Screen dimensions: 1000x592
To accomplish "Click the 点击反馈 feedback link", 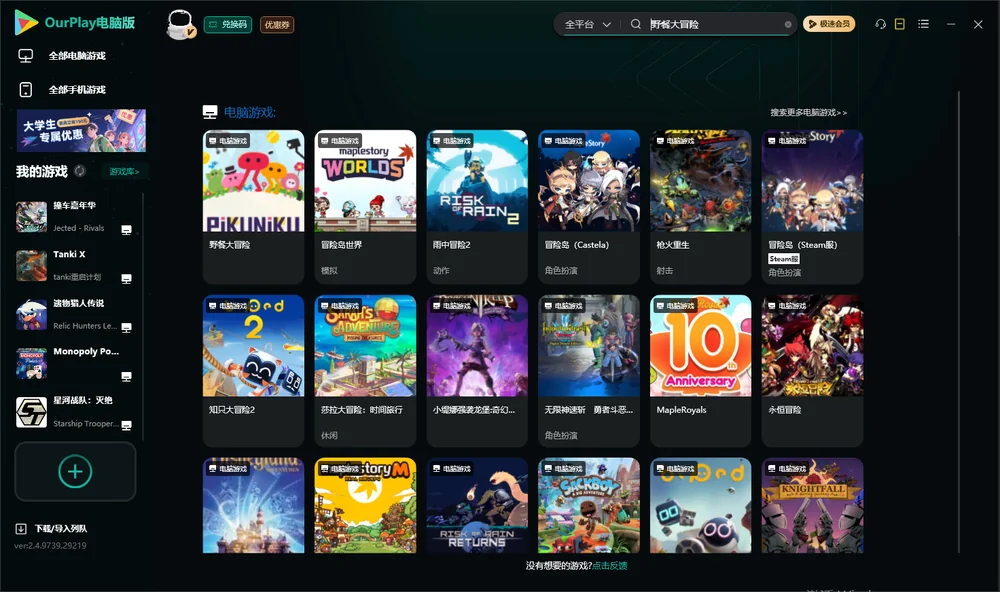I will (610, 565).
